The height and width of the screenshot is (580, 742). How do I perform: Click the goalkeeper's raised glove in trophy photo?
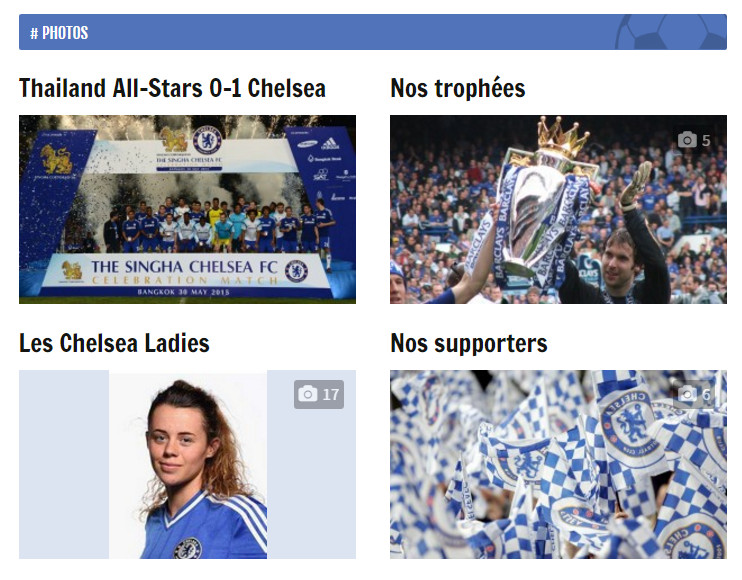coord(638,182)
